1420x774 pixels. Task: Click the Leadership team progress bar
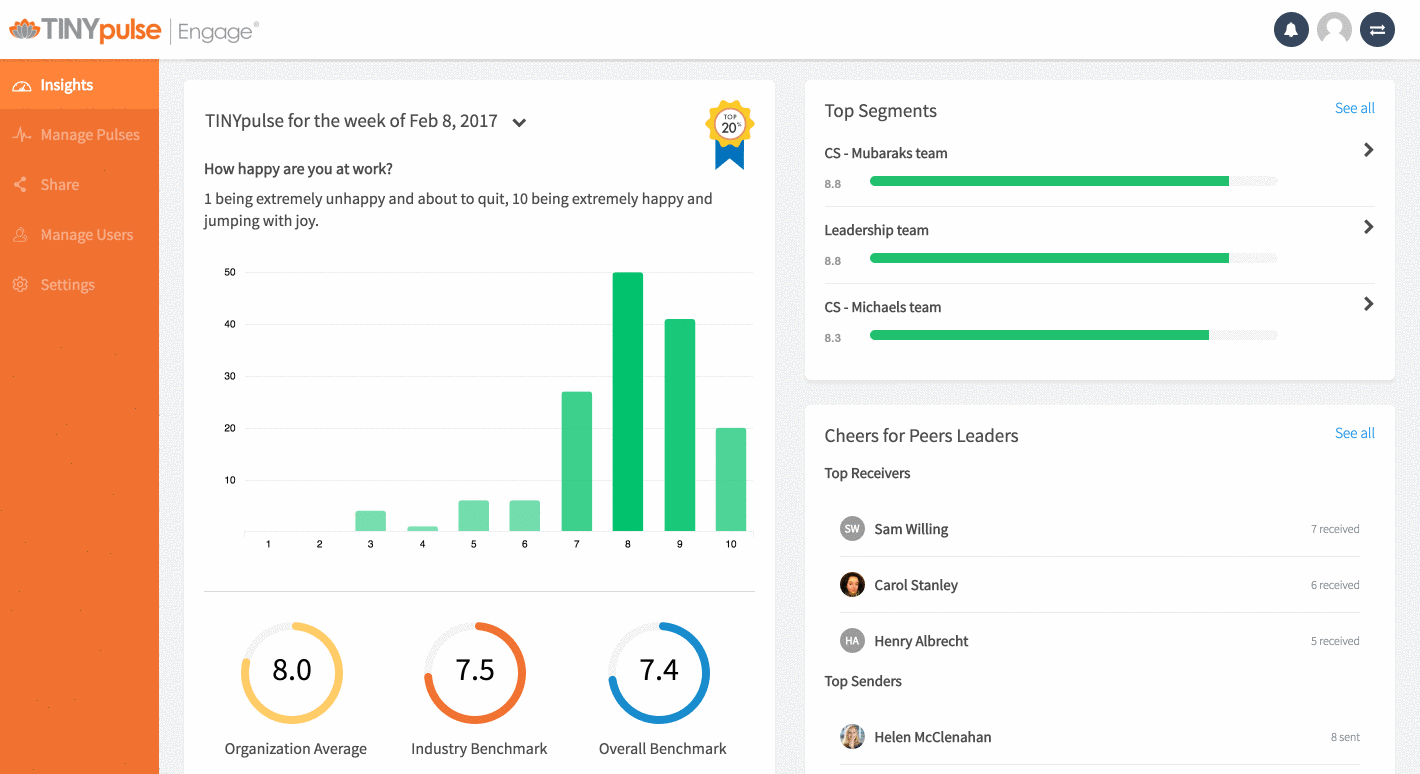pyautogui.click(x=1074, y=258)
